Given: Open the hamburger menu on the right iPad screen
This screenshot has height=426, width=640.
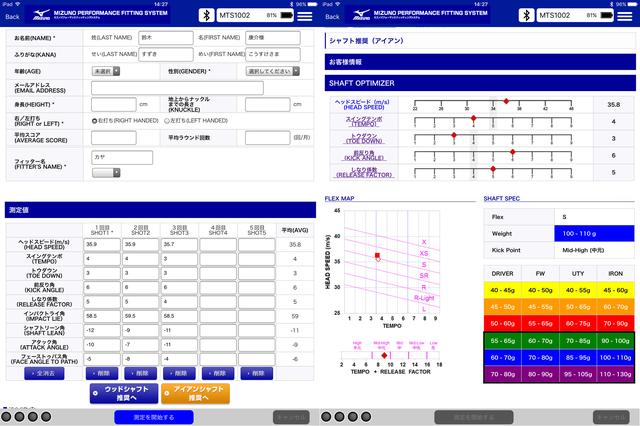Looking at the screenshot, I should (x=624, y=16).
